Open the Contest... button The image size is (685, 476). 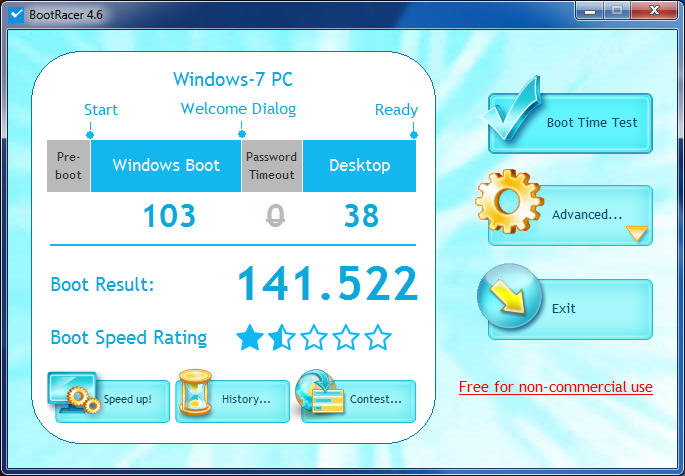tap(358, 401)
